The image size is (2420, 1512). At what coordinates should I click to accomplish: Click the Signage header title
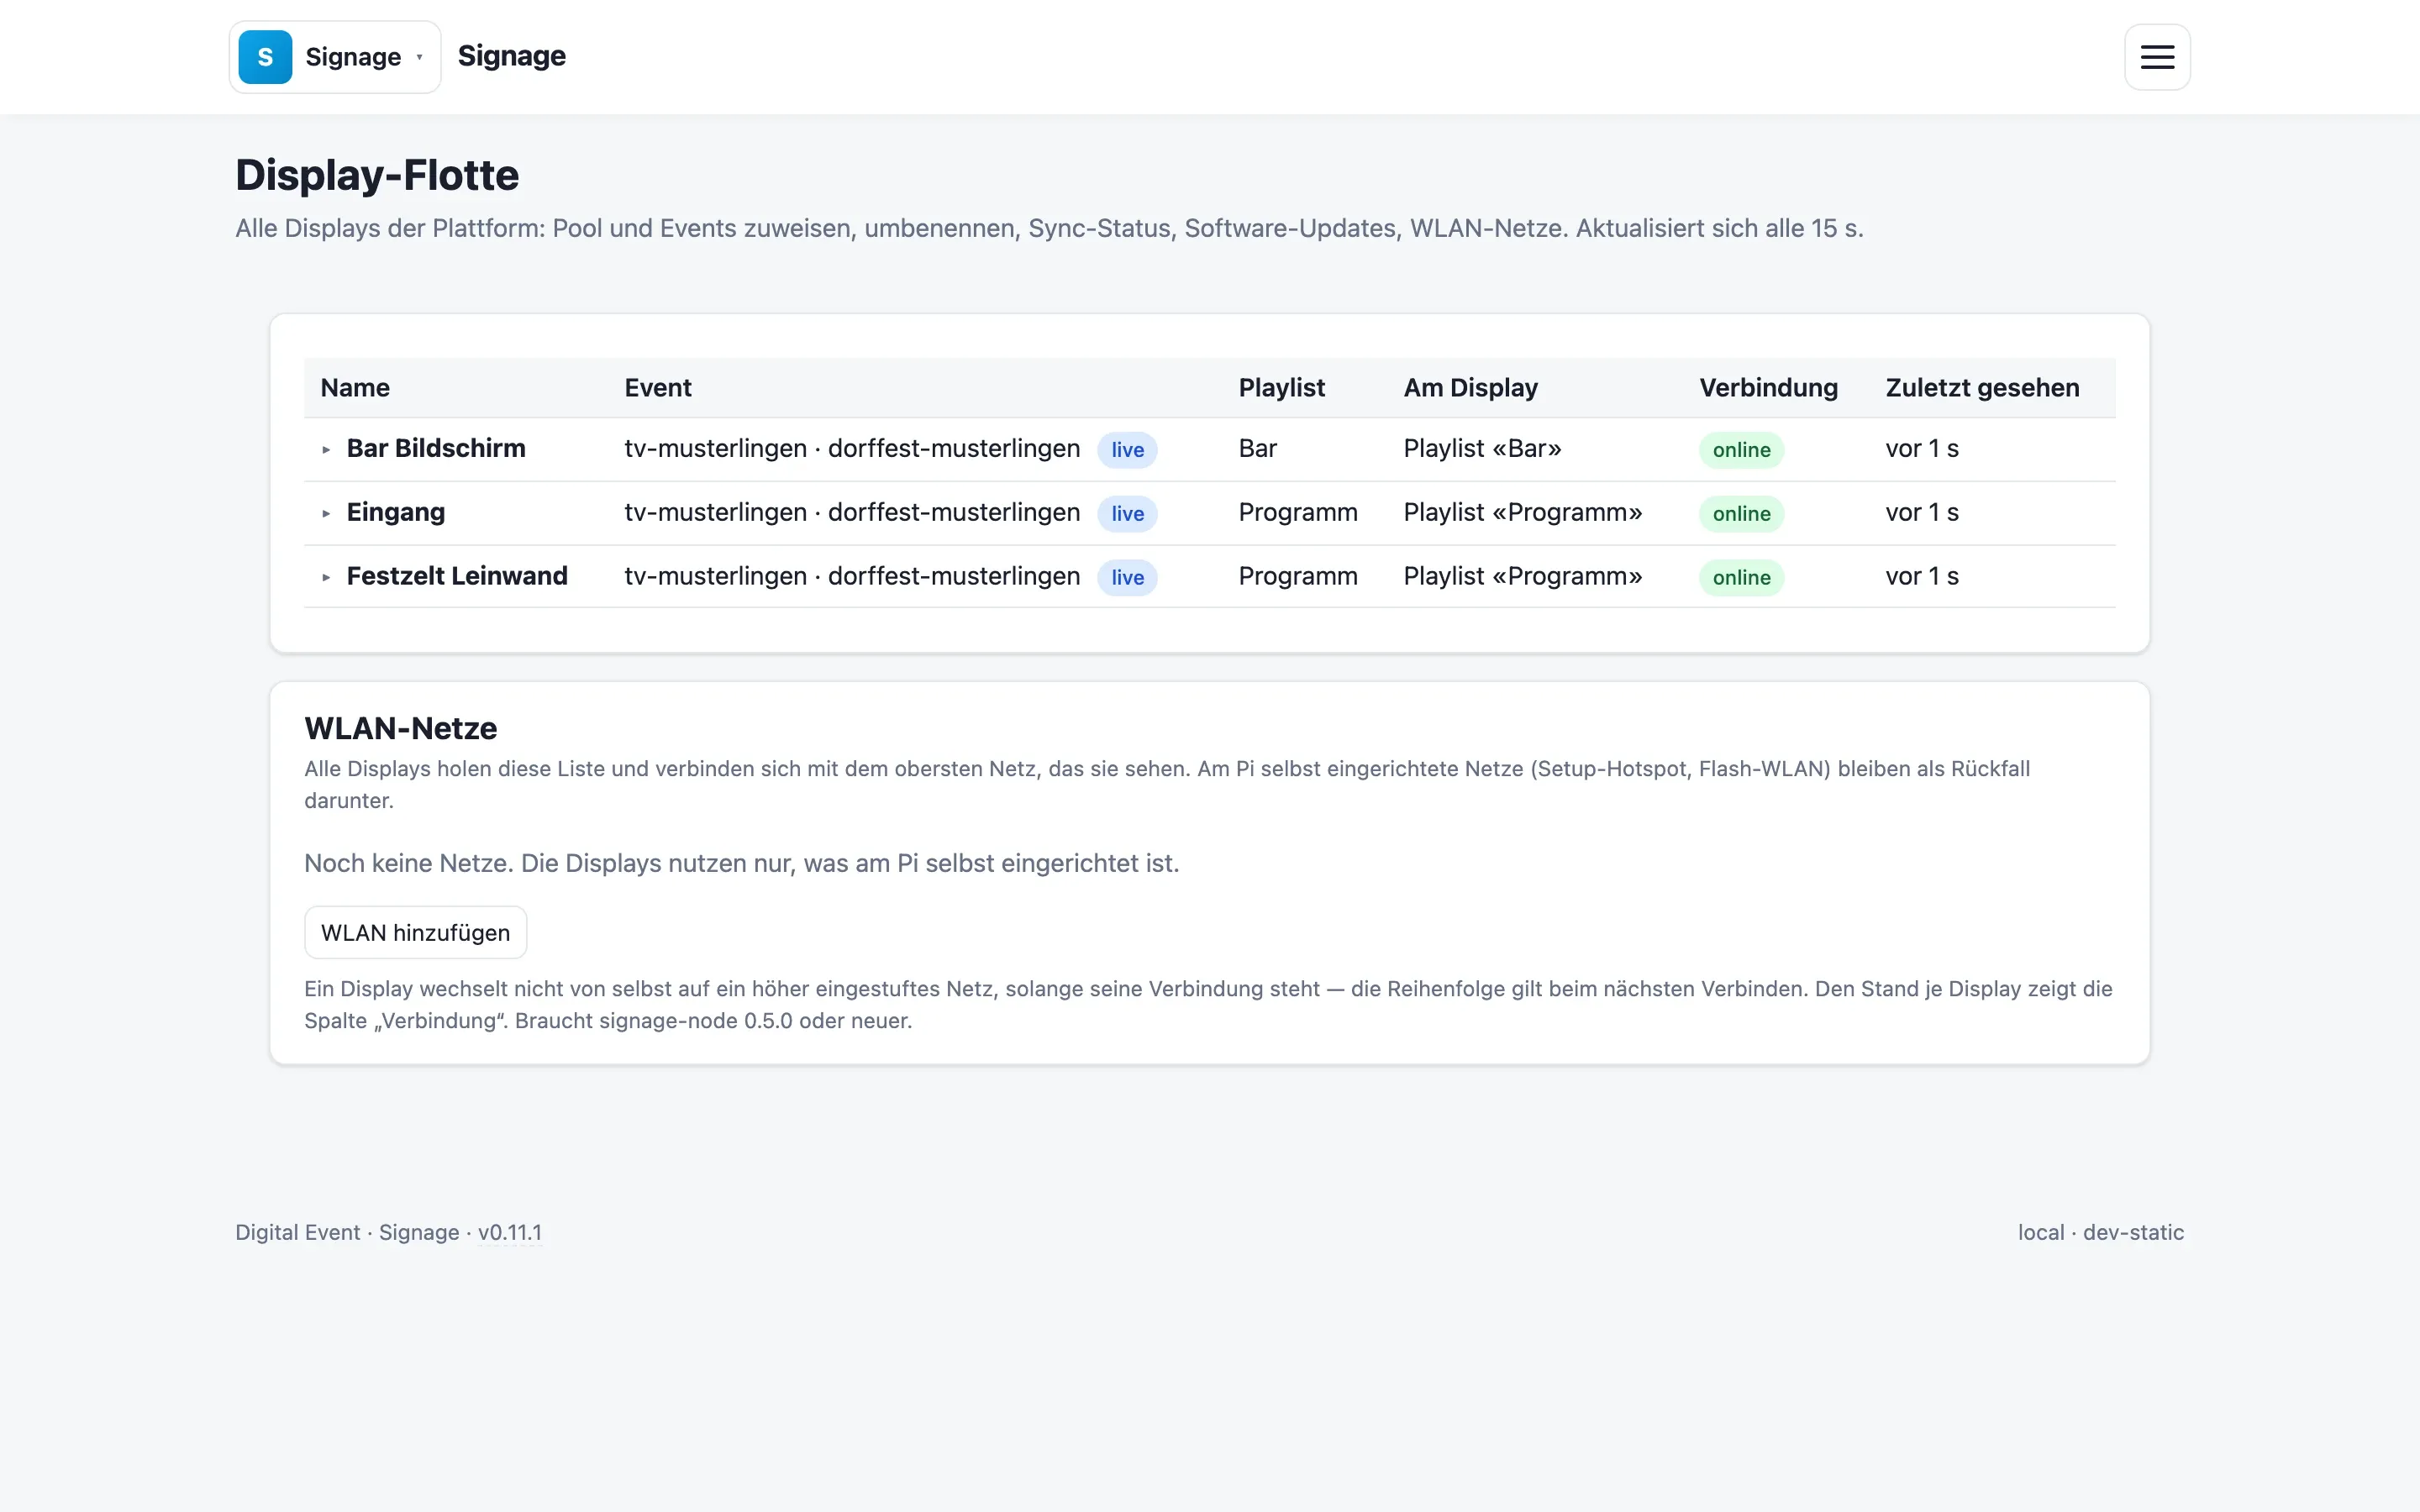pyautogui.click(x=511, y=56)
